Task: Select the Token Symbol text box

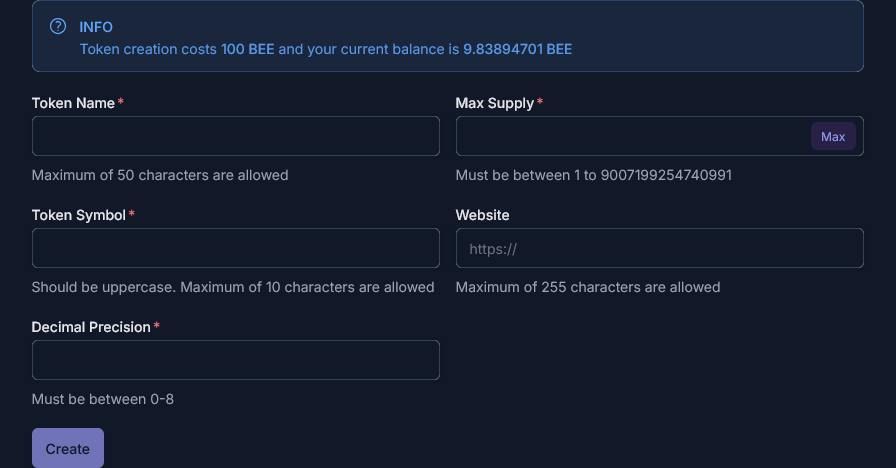Action: pyautogui.click(x=235, y=248)
